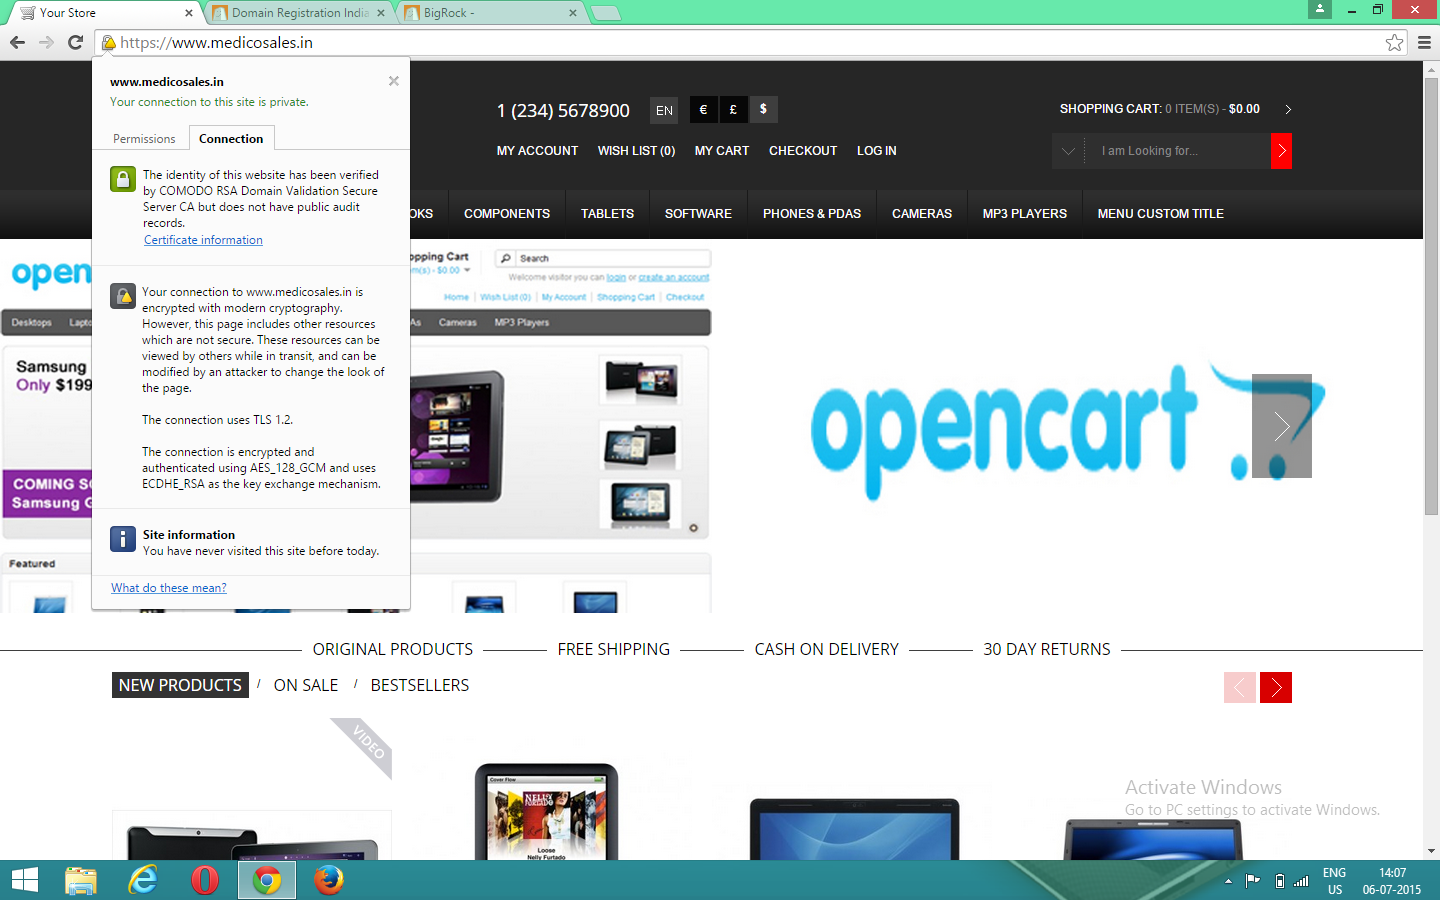Viewport: 1440px width, 900px height.
Task: Select the Dollar currency button
Action: (x=763, y=109)
